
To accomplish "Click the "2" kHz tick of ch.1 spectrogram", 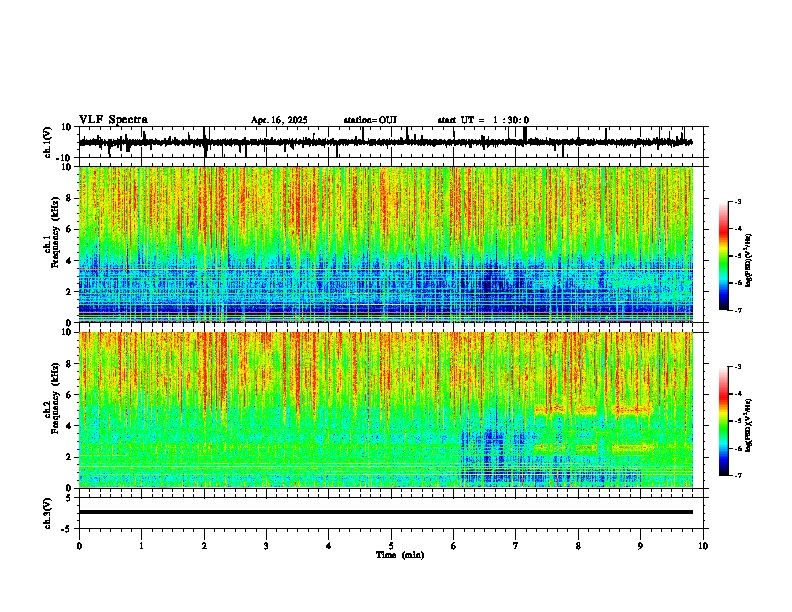I will click(x=69, y=292).
